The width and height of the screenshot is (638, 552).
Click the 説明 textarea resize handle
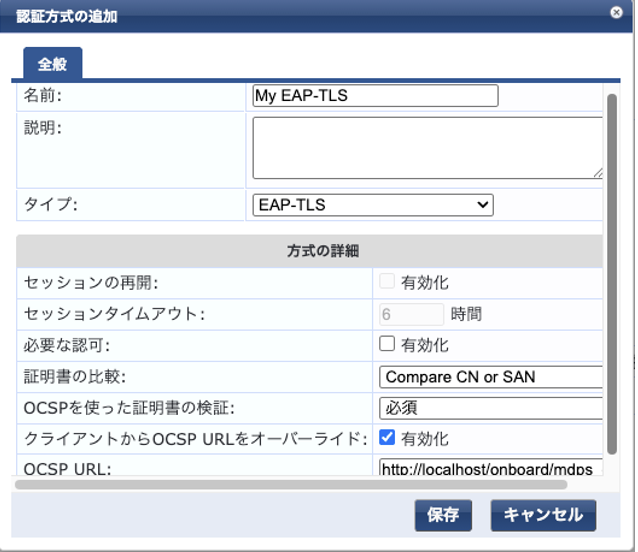(598, 172)
